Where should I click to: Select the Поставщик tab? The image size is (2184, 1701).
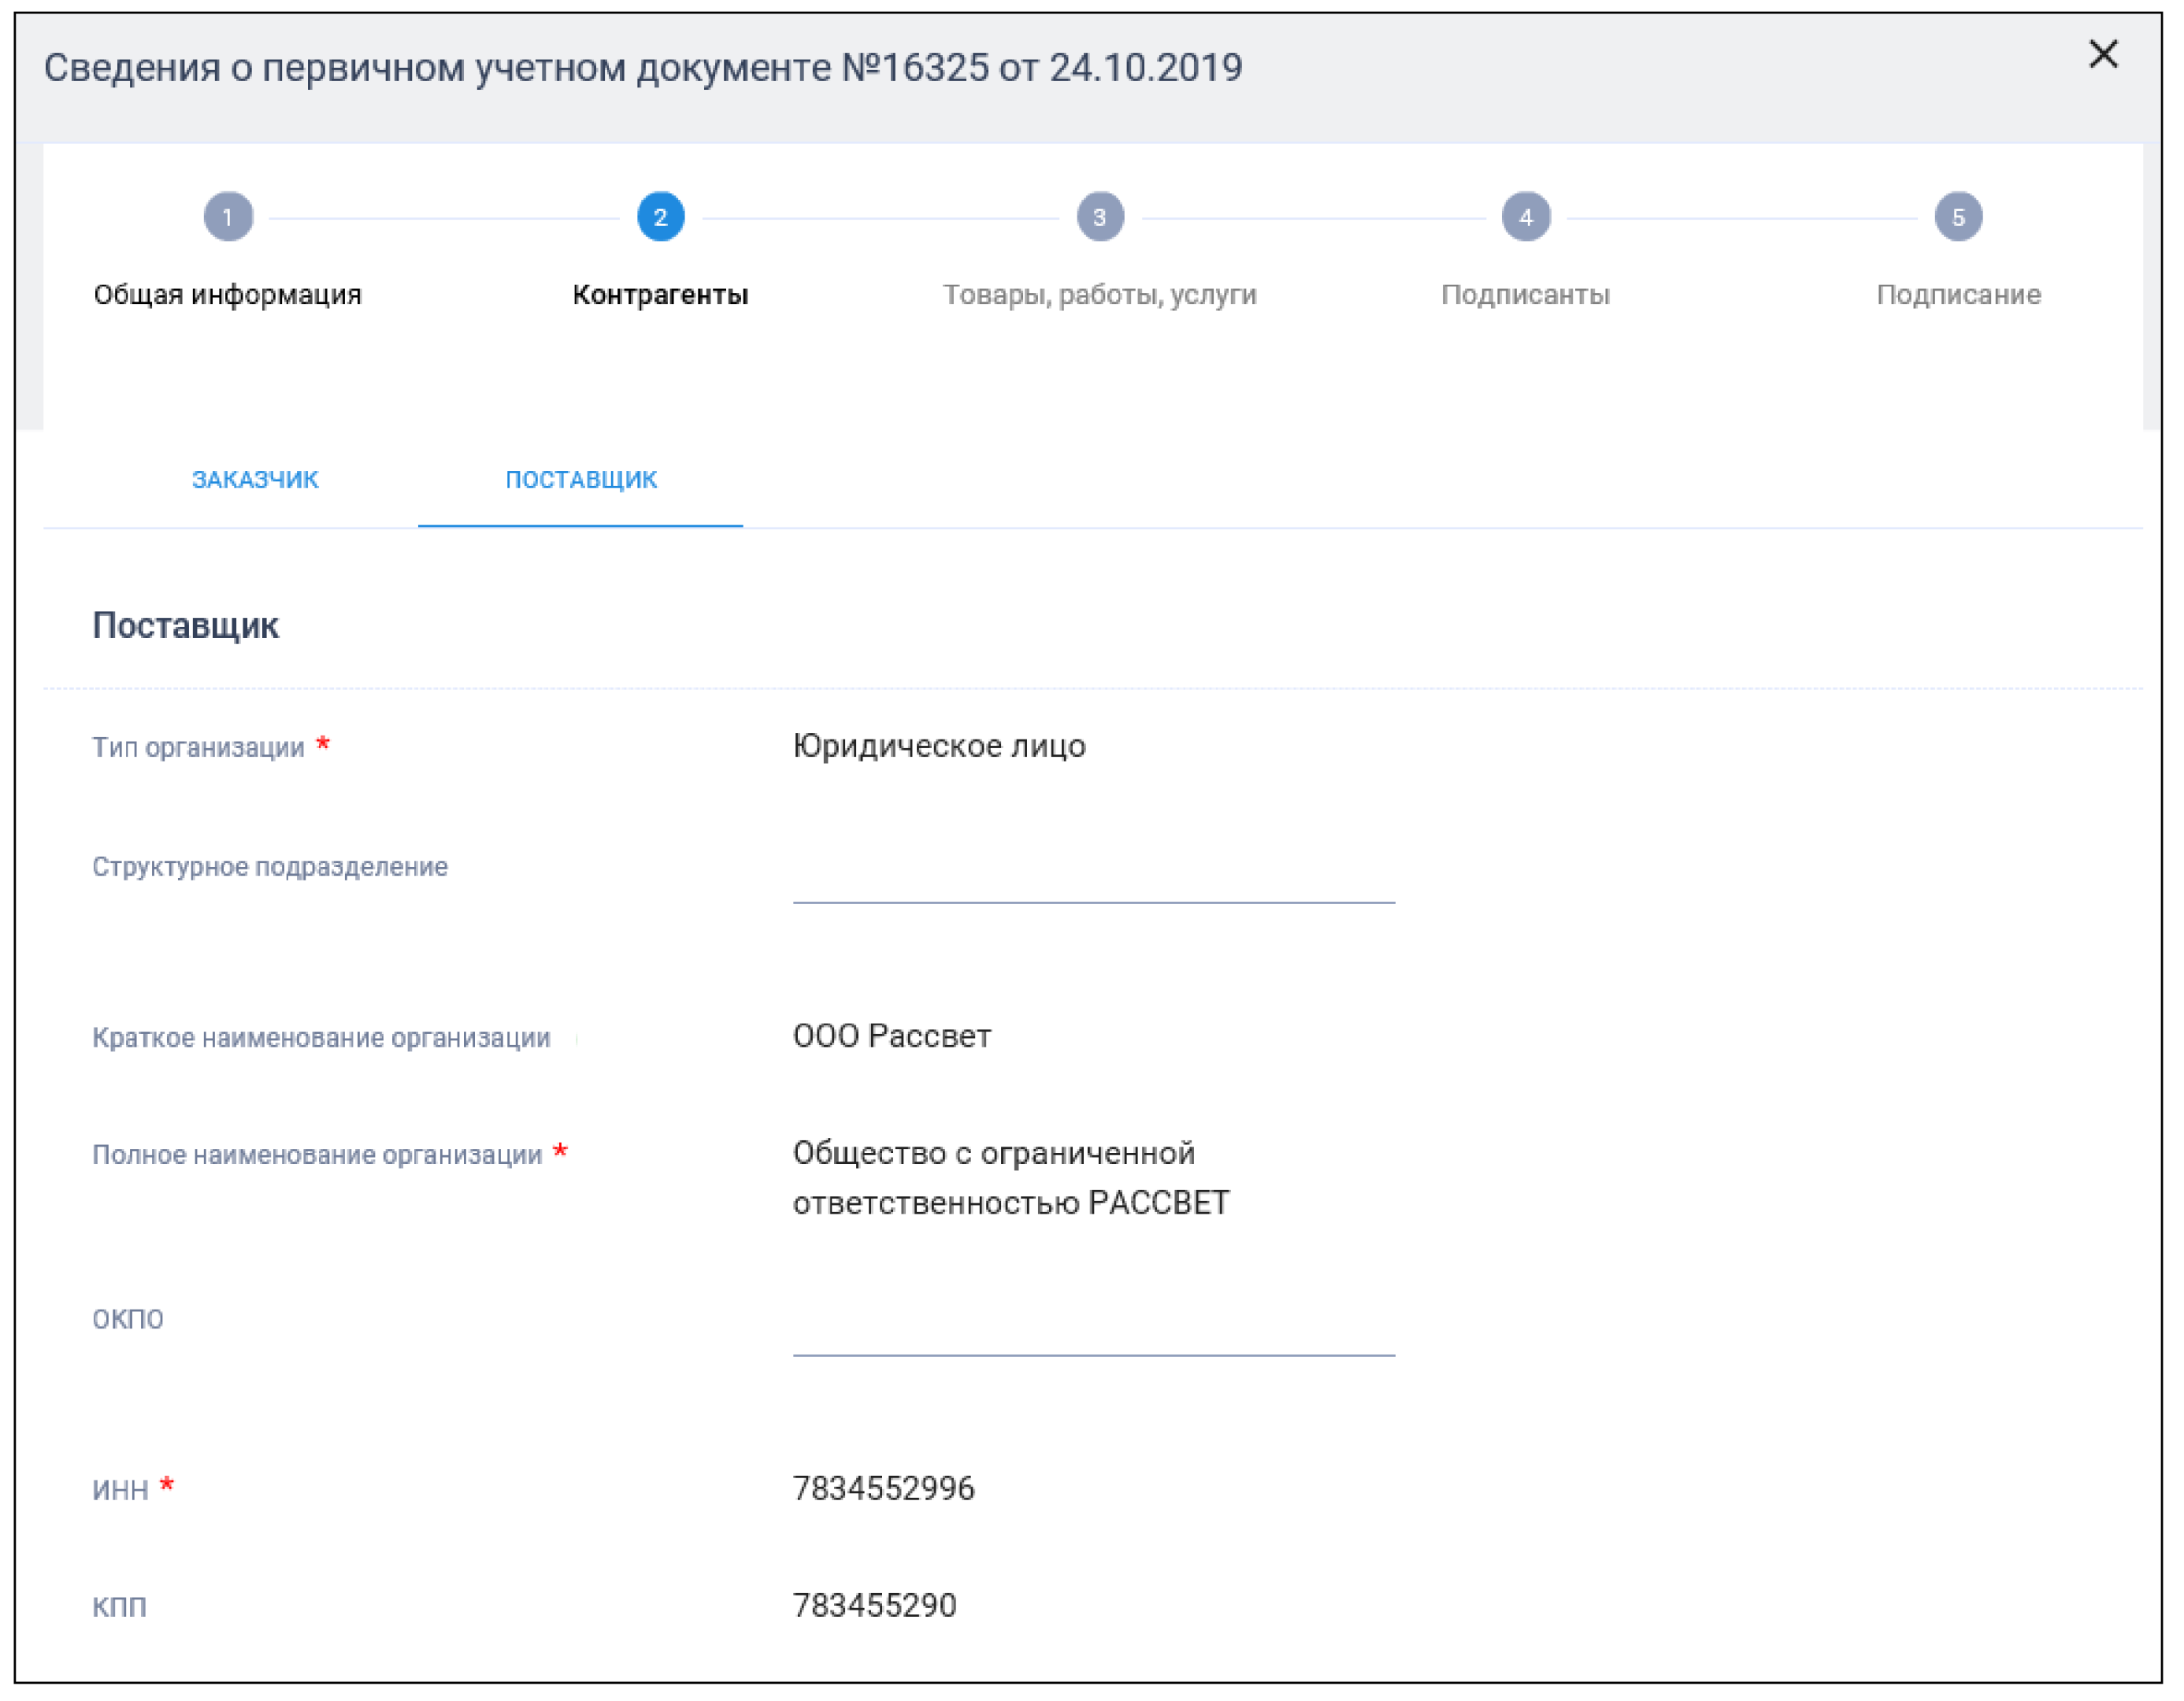pos(581,480)
